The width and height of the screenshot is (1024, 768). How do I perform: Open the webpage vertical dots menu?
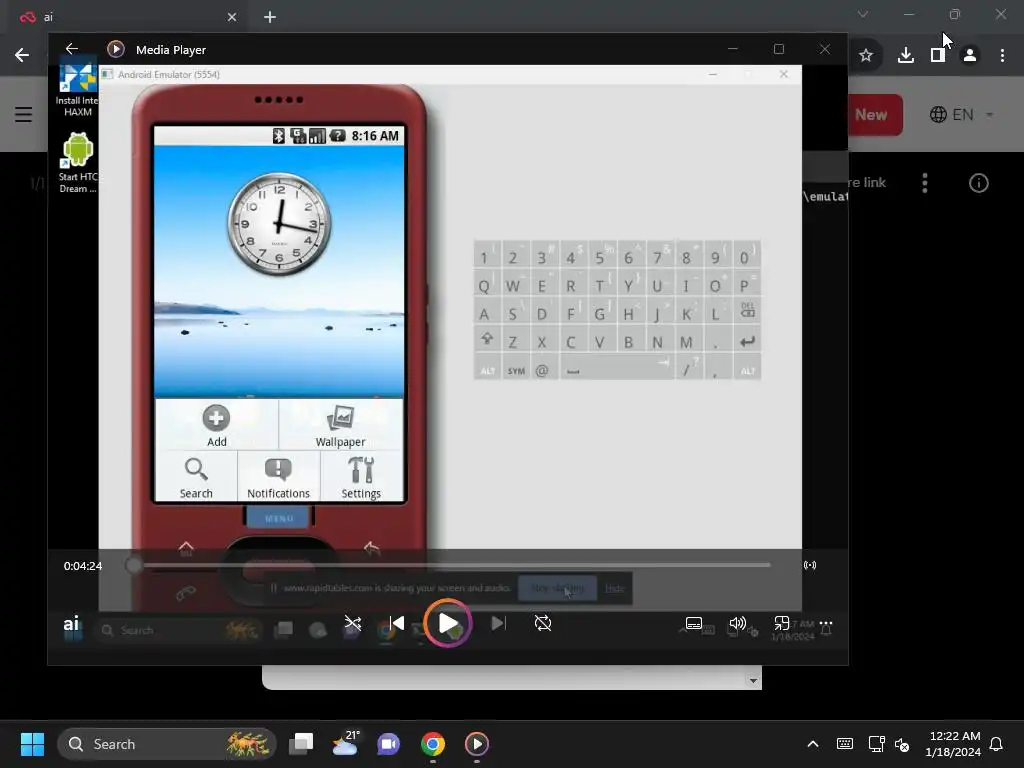(925, 183)
